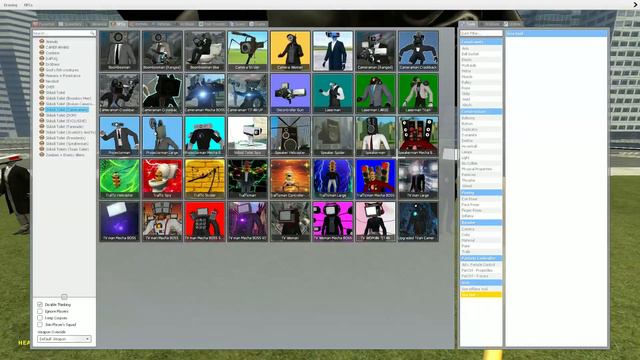Check the Join Player's Squad option
This screenshot has height=360, width=640.
(40, 324)
